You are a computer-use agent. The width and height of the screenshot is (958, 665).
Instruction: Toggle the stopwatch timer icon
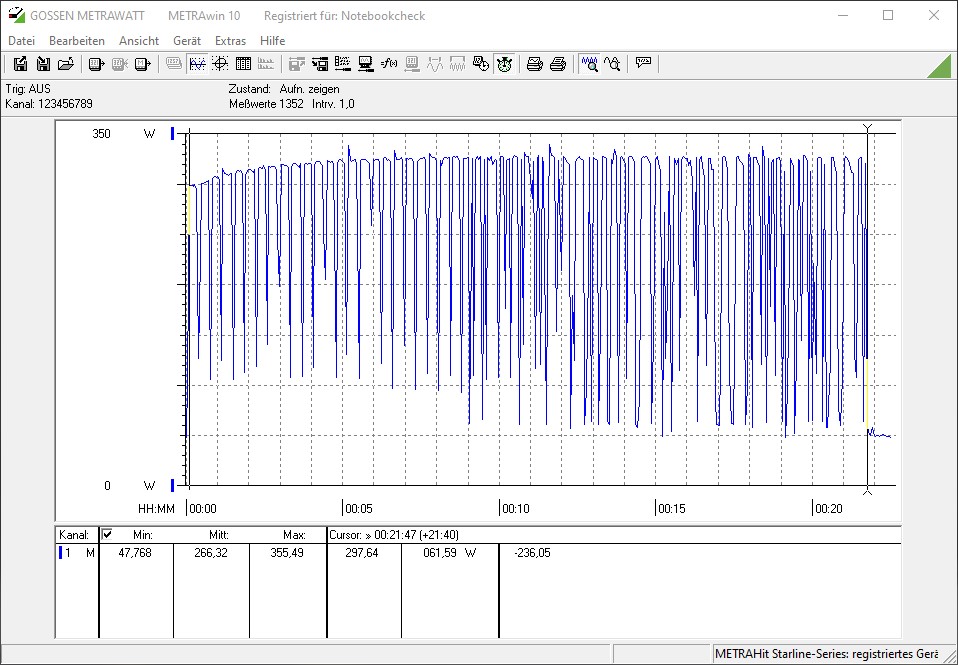504,64
